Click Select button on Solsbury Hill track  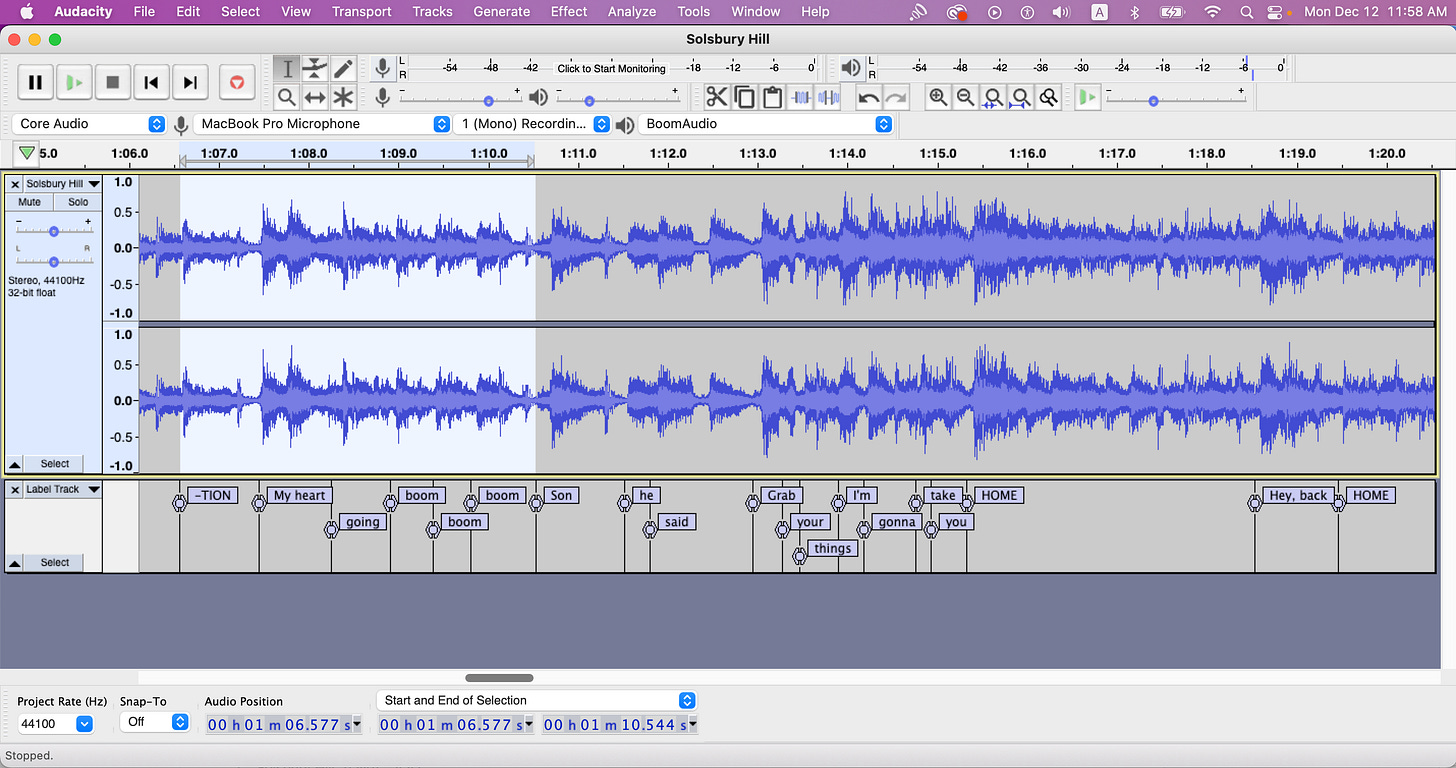click(55, 464)
